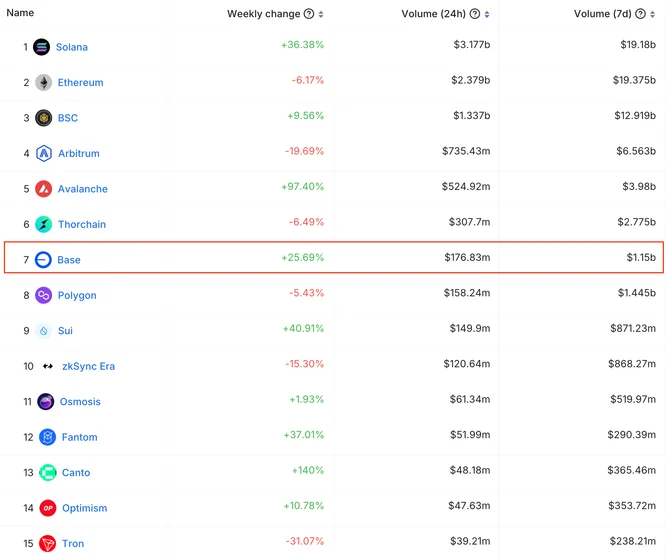Screen dimensions: 666x560
Task: Open the zkSync Era link
Action: coord(88,366)
